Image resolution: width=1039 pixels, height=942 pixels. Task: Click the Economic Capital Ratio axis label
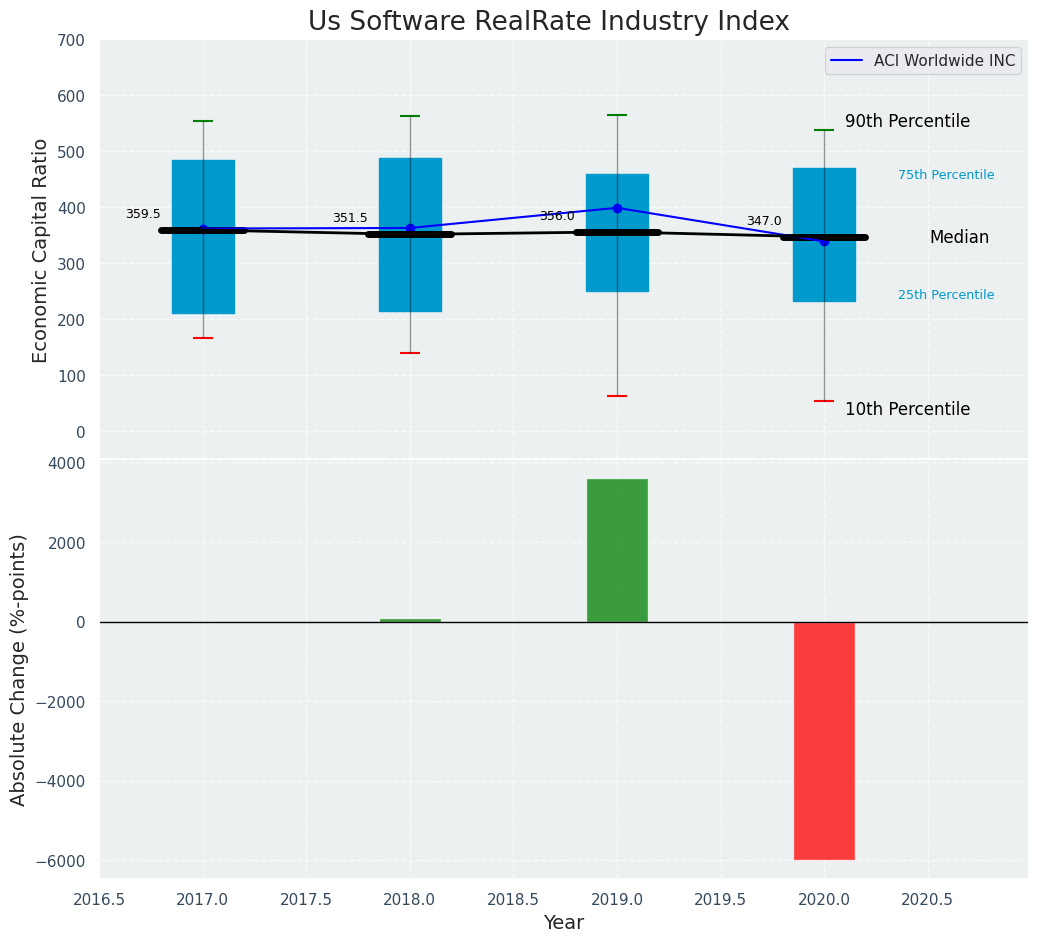pyautogui.click(x=41, y=250)
